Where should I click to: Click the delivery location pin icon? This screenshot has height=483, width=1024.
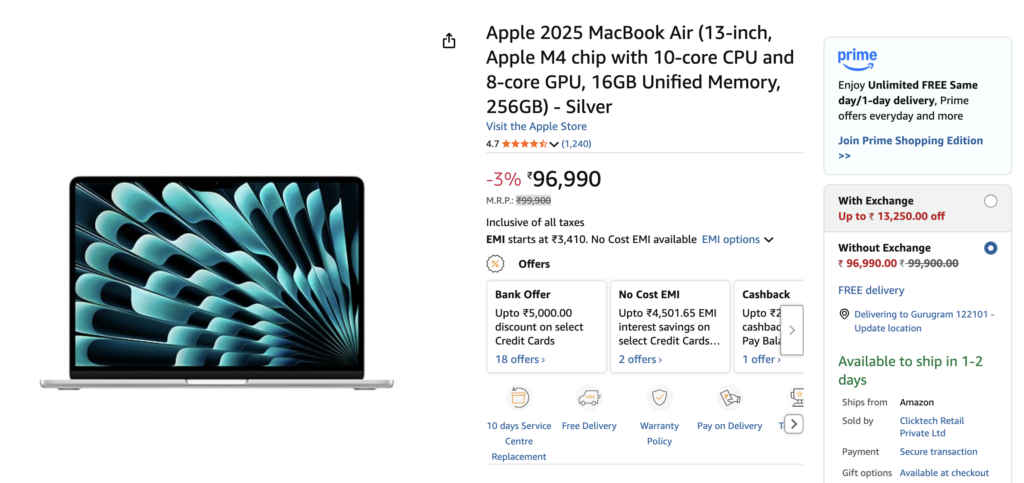845,314
